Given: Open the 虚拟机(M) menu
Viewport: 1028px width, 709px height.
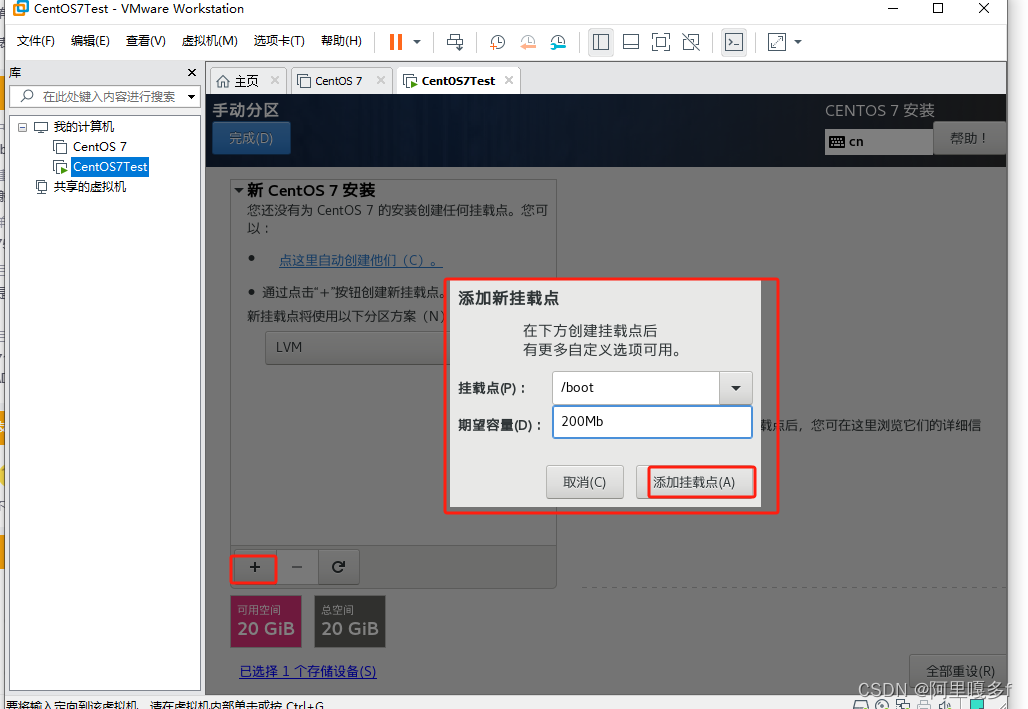Looking at the screenshot, I should click(208, 41).
